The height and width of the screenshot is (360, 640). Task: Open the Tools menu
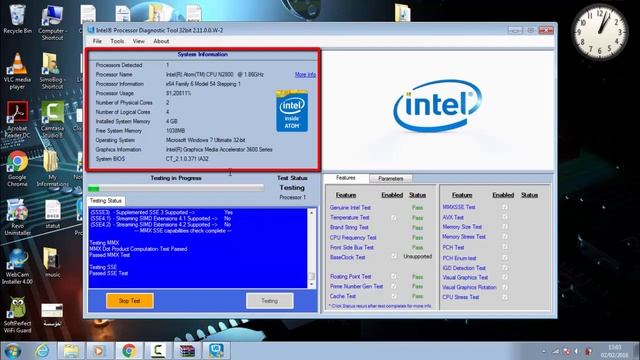click(x=117, y=41)
